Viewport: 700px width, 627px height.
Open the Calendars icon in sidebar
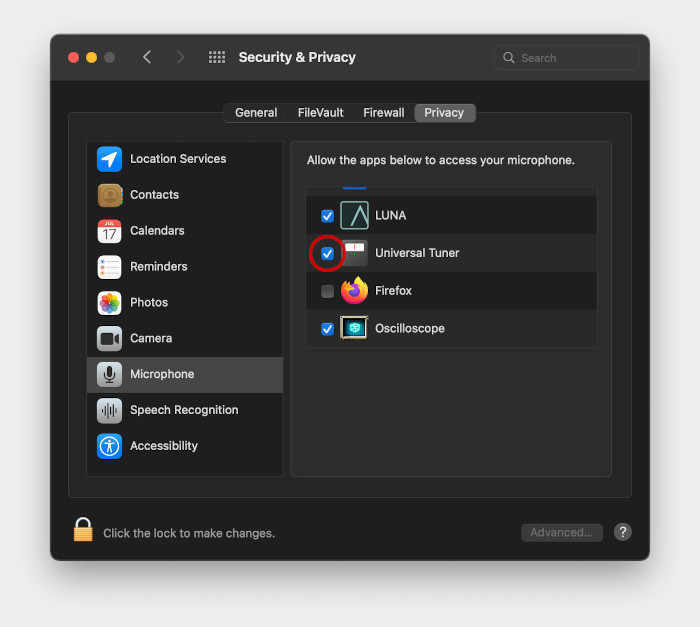(110, 231)
